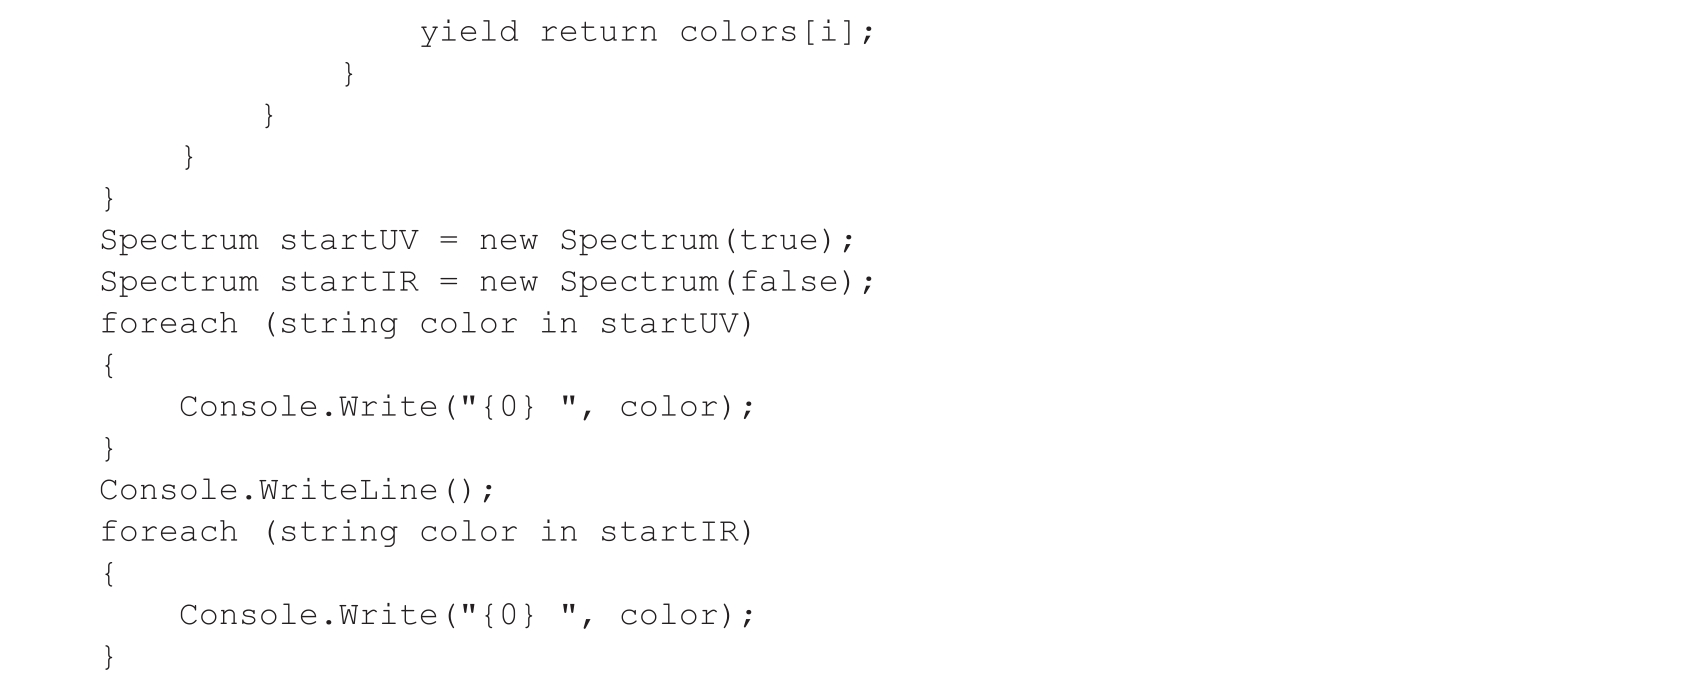The image size is (1704, 692).
Task: Click 'new Spectrum(false)' expression
Action: tap(667, 282)
